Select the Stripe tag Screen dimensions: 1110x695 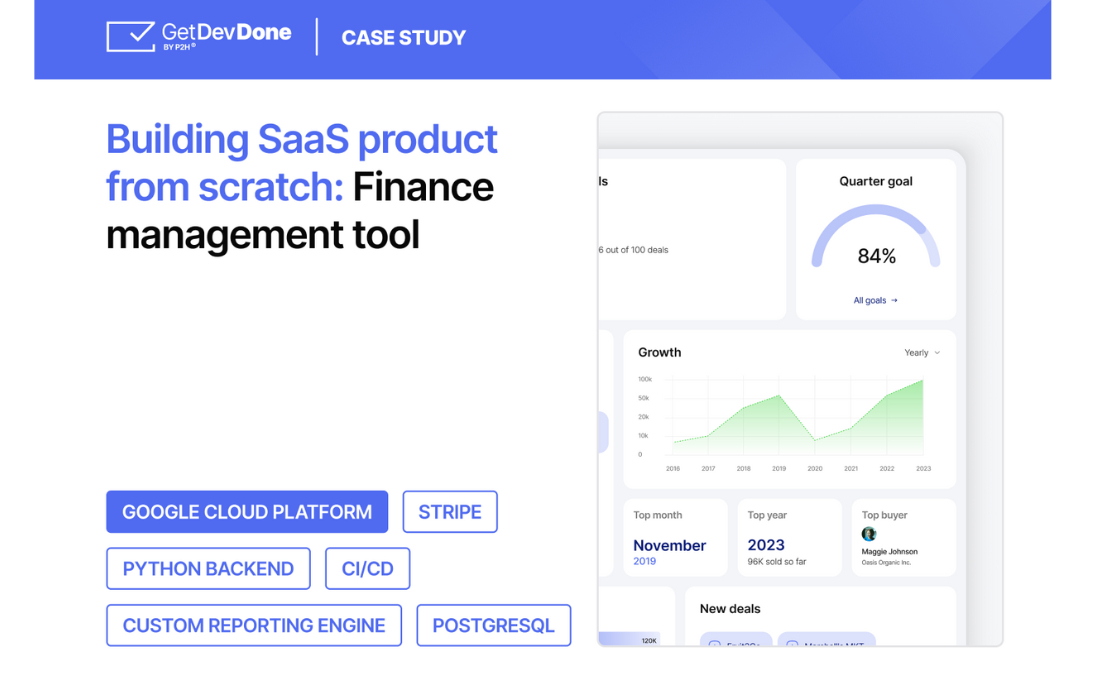(450, 512)
